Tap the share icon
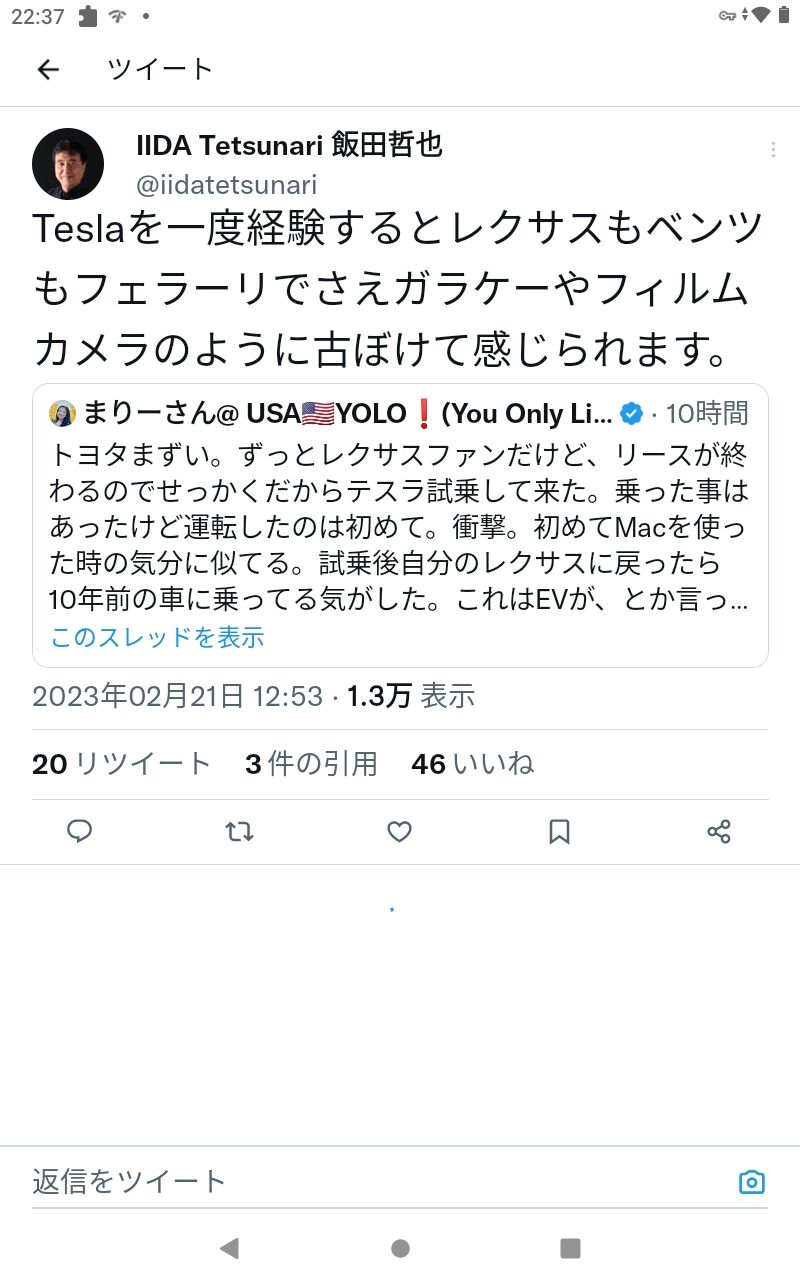Screen dimensions: 800x1280 (719, 831)
